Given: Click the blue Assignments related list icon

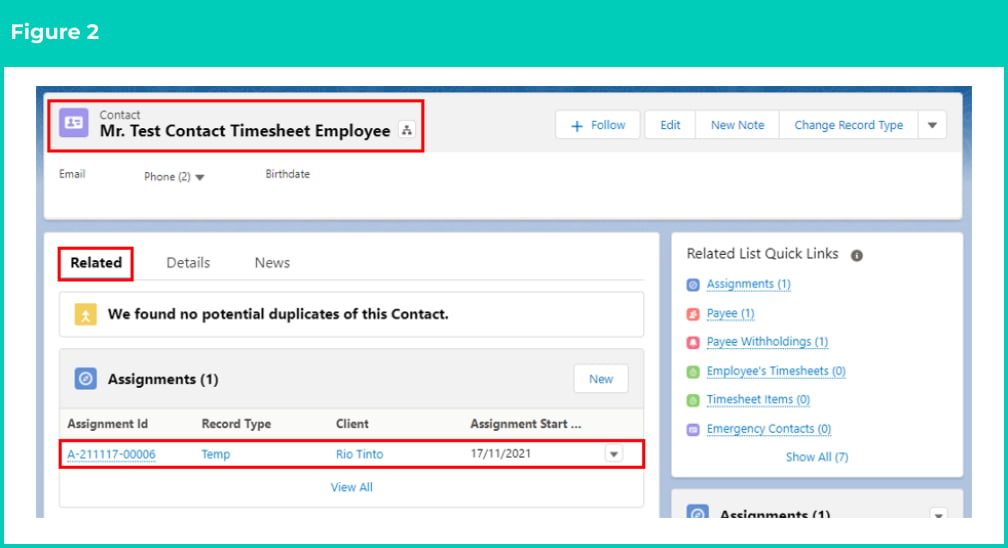Looking at the screenshot, I should click(x=86, y=379).
